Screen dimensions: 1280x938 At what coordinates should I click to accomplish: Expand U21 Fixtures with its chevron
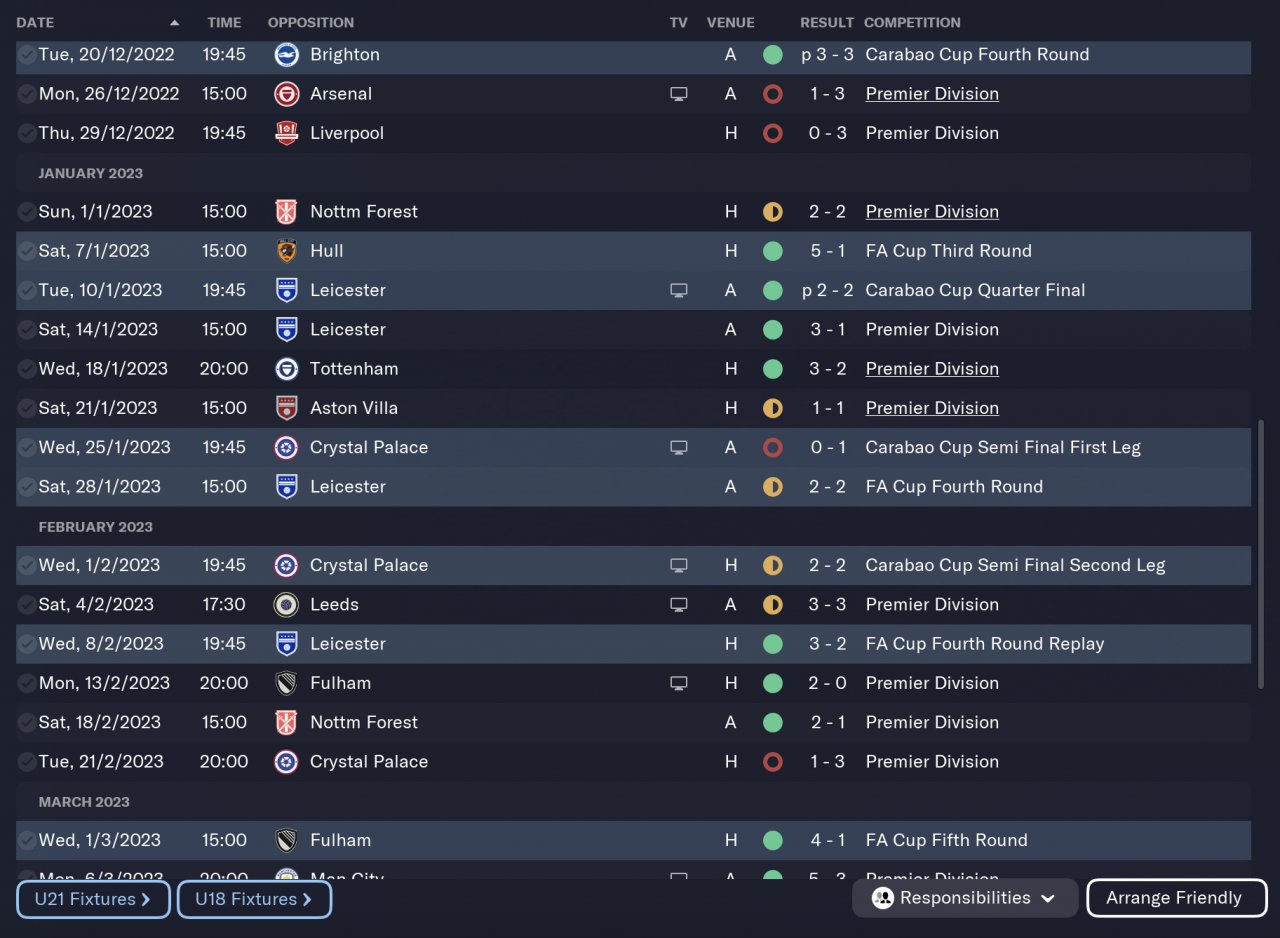point(146,899)
